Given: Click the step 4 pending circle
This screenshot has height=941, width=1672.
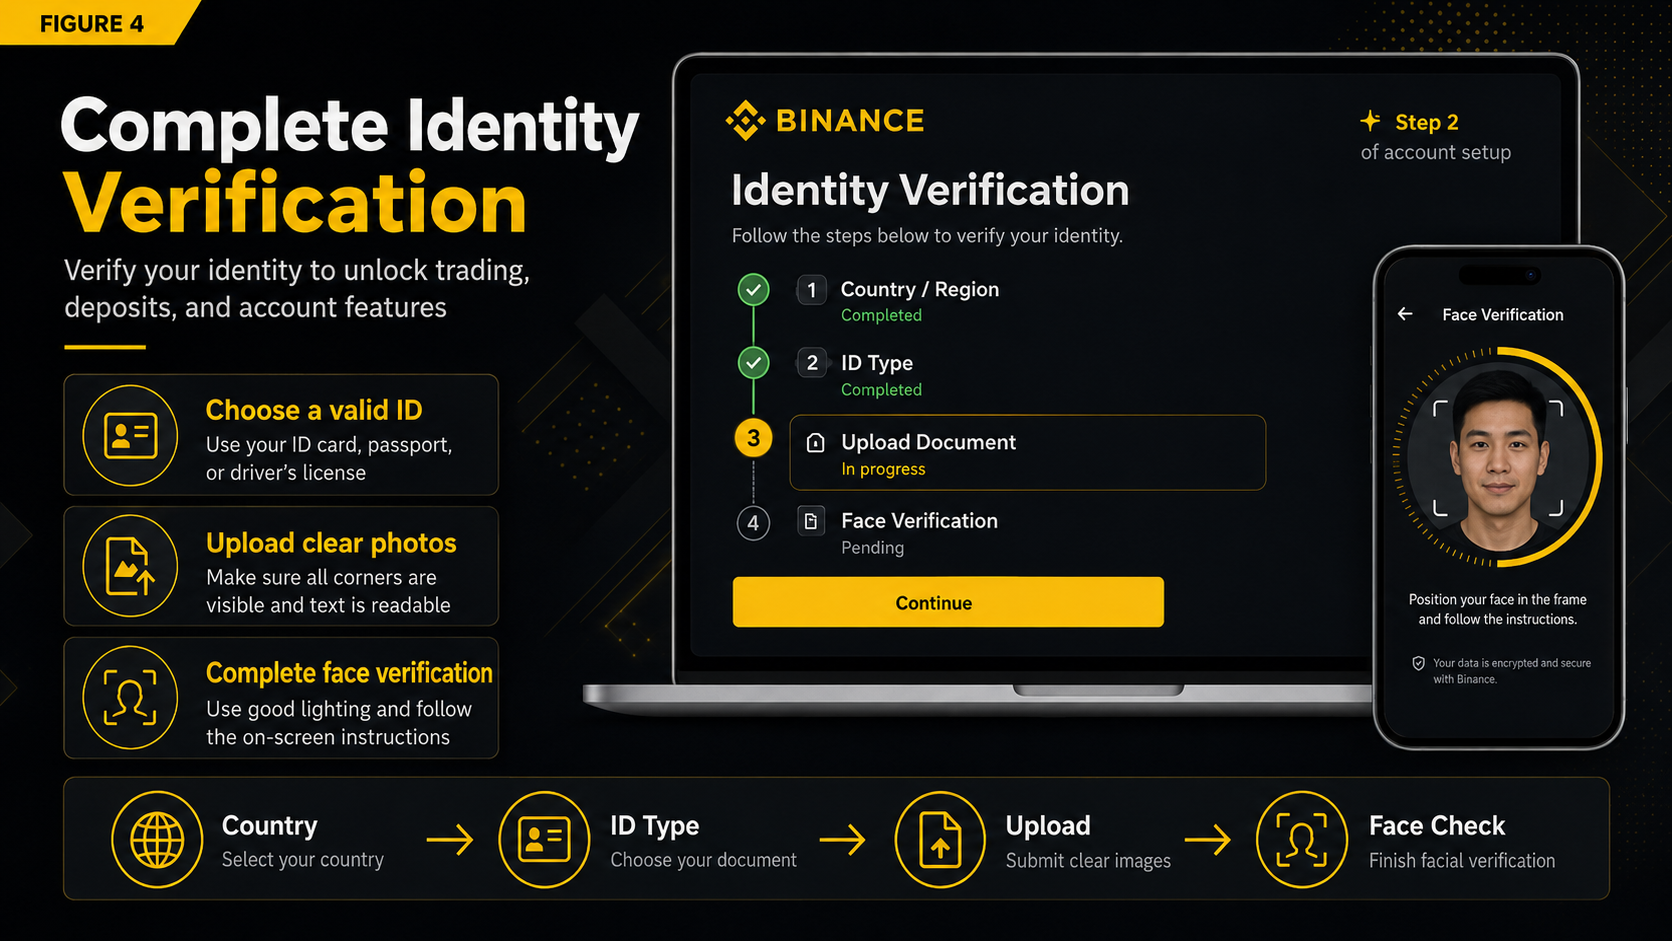Looking at the screenshot, I should click(x=753, y=522).
